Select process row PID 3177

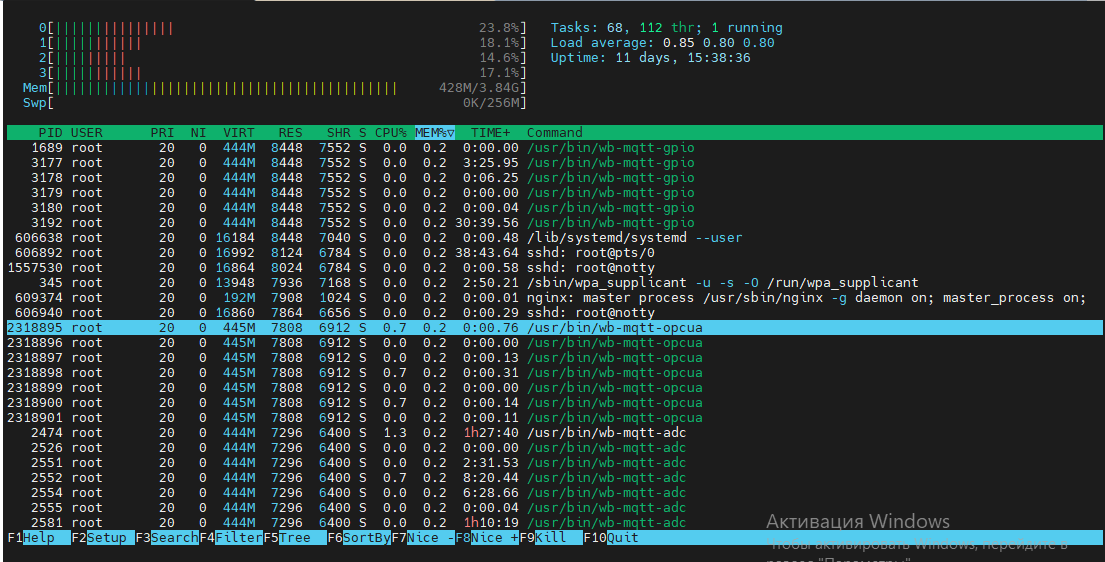click(x=555, y=163)
